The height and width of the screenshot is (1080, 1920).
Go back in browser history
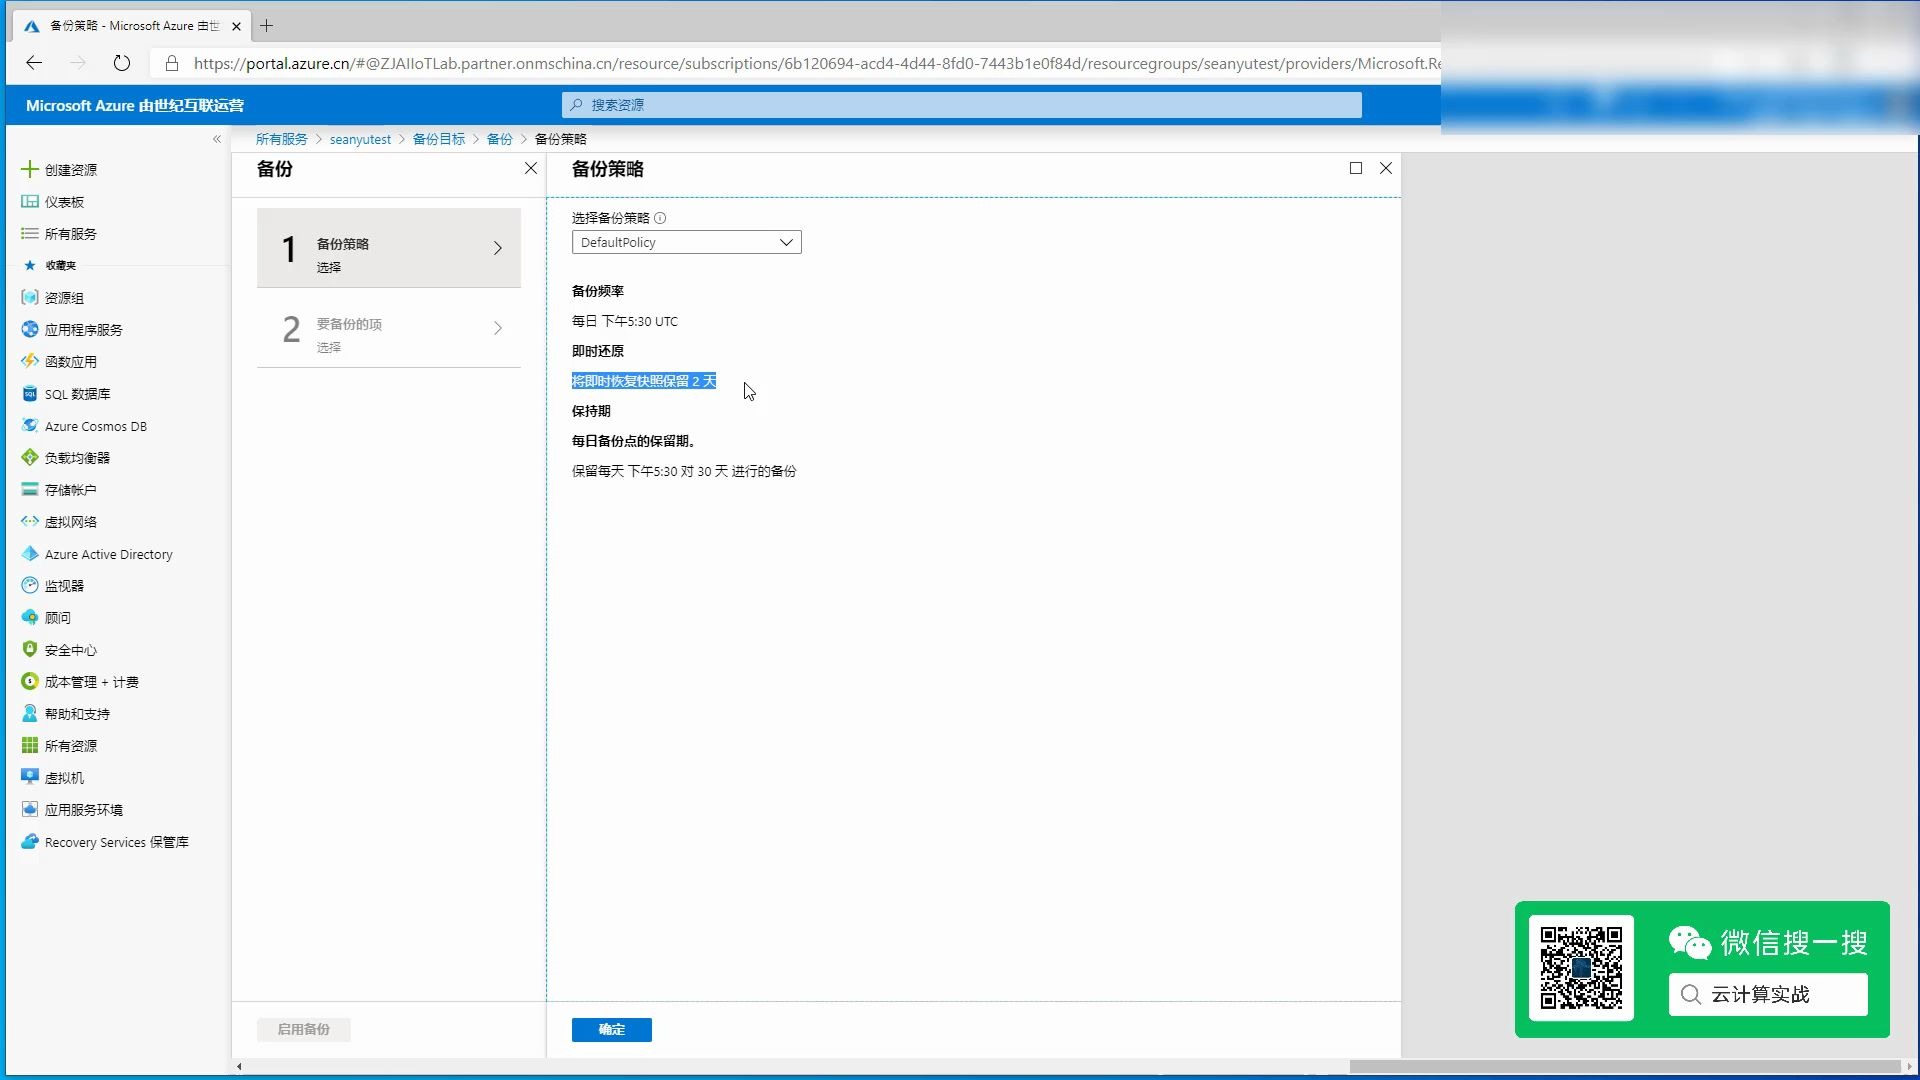[x=34, y=63]
